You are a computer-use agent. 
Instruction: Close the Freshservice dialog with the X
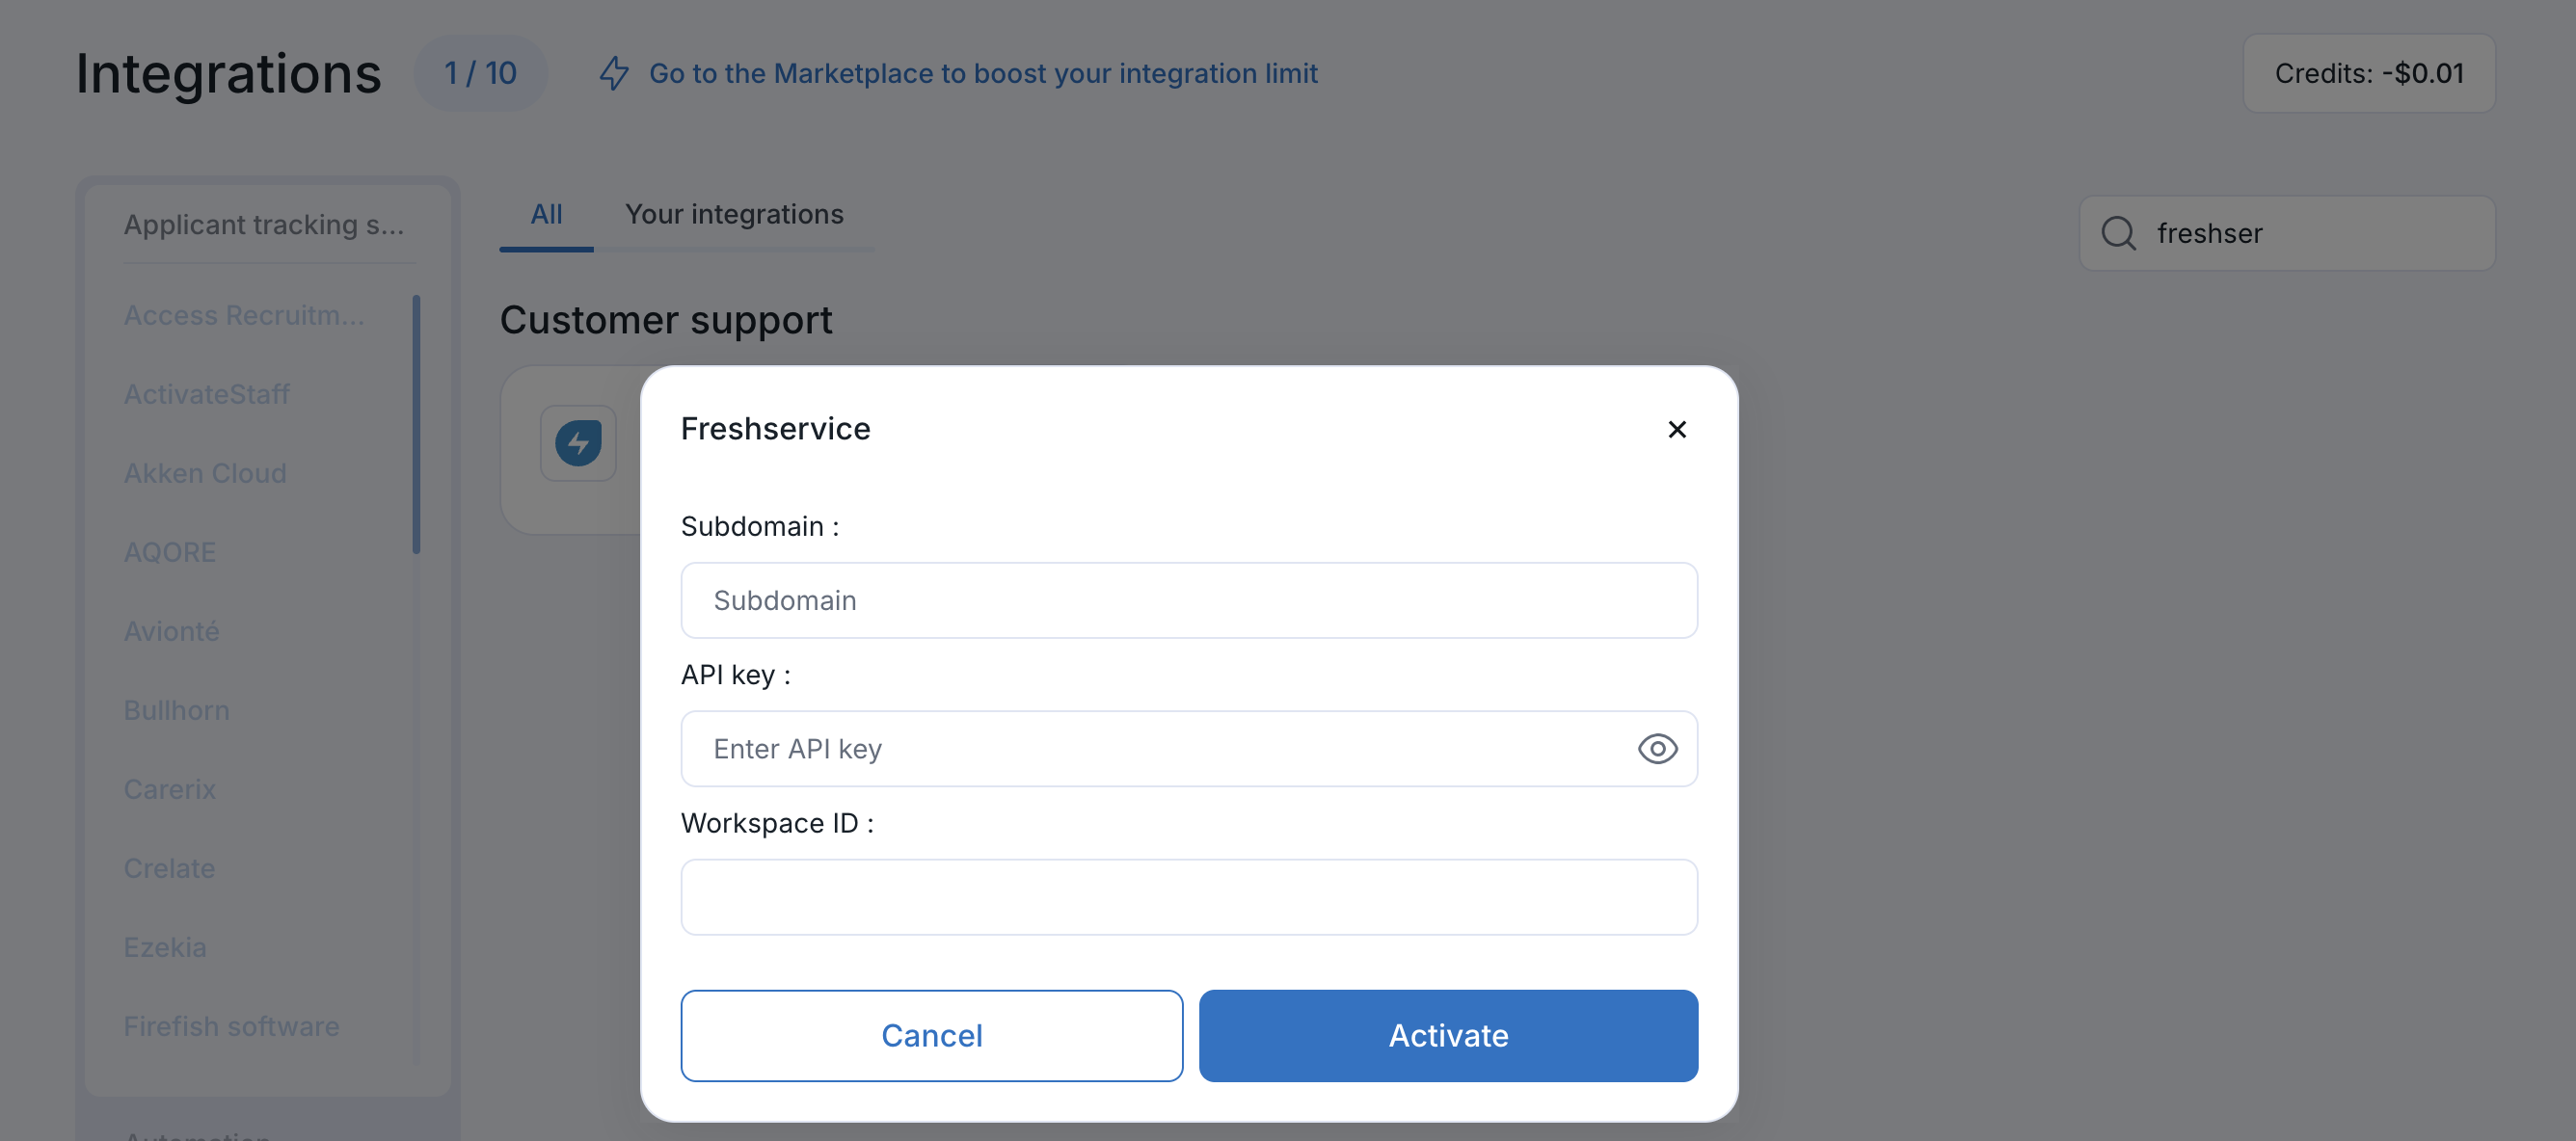(x=1677, y=429)
